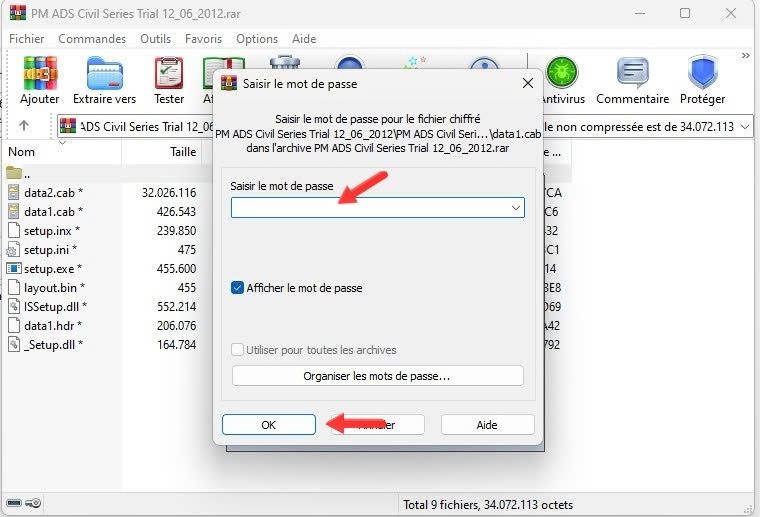The image size is (760, 517).
Task: Open the Fichier menu
Action: [x=28, y=39]
